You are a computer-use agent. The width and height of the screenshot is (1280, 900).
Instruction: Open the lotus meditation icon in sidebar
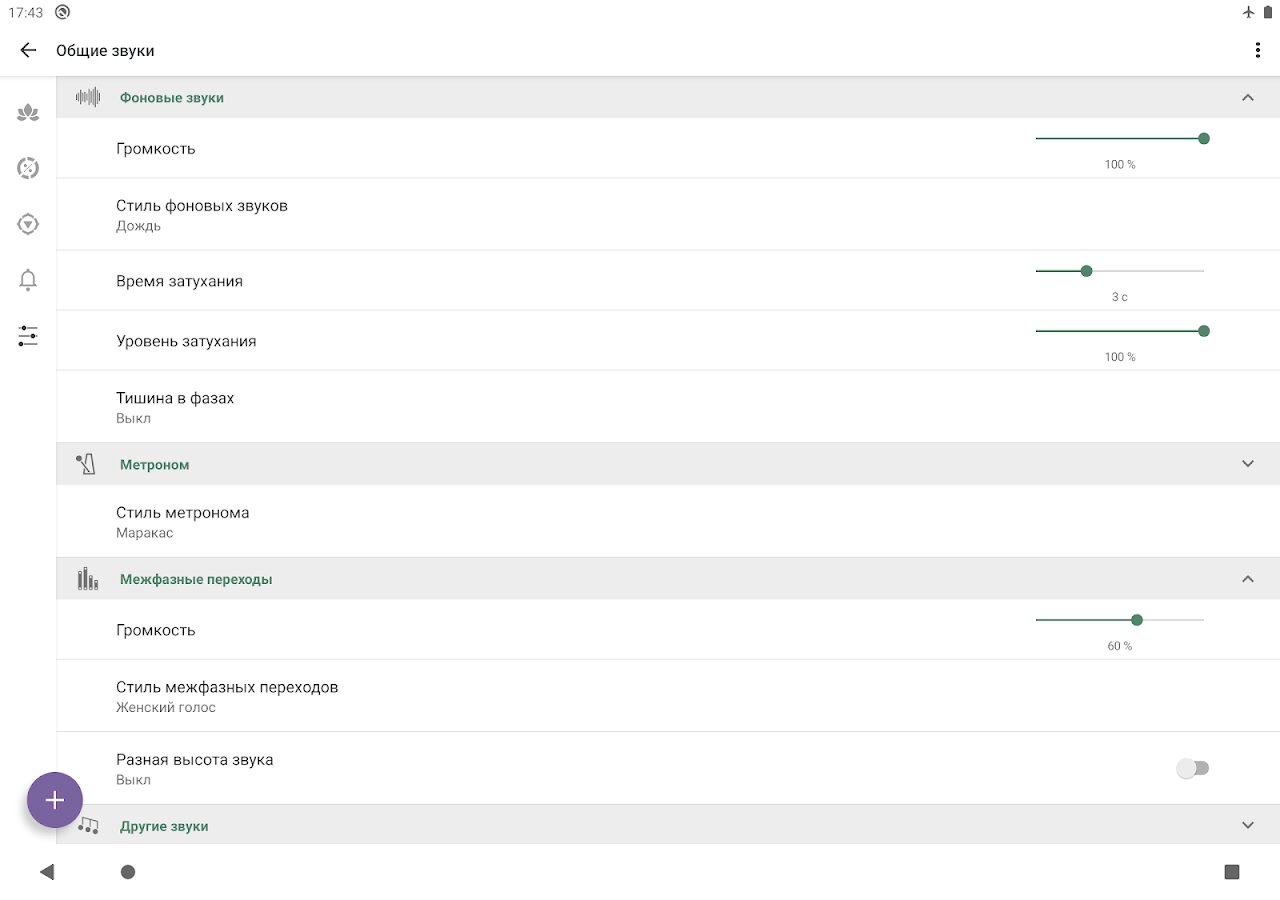point(28,113)
